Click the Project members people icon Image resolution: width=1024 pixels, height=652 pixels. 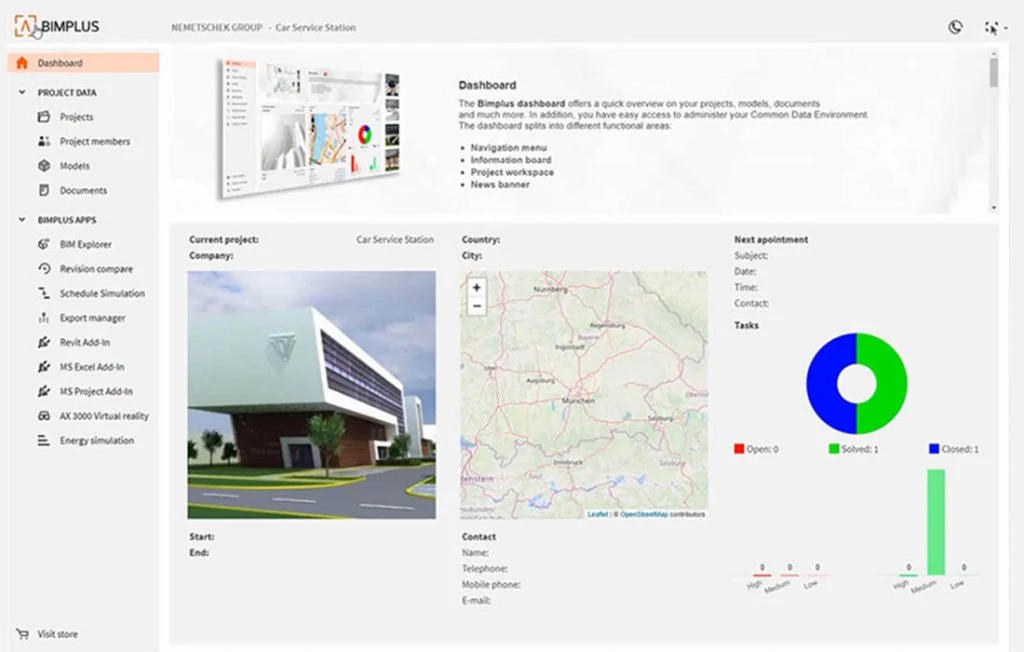pos(44,141)
